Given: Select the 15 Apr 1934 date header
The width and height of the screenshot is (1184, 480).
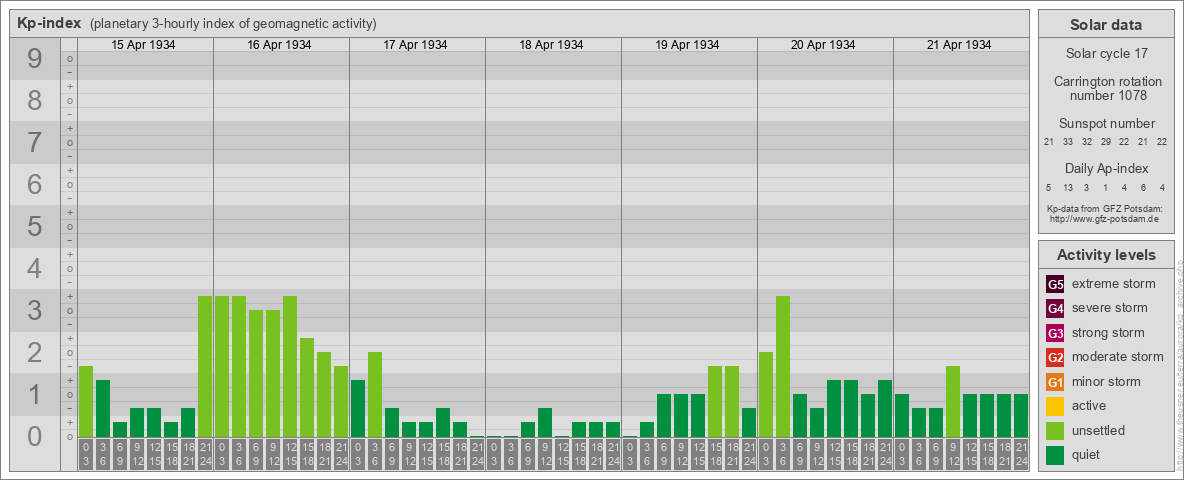Looking at the screenshot, I should 143,45.
